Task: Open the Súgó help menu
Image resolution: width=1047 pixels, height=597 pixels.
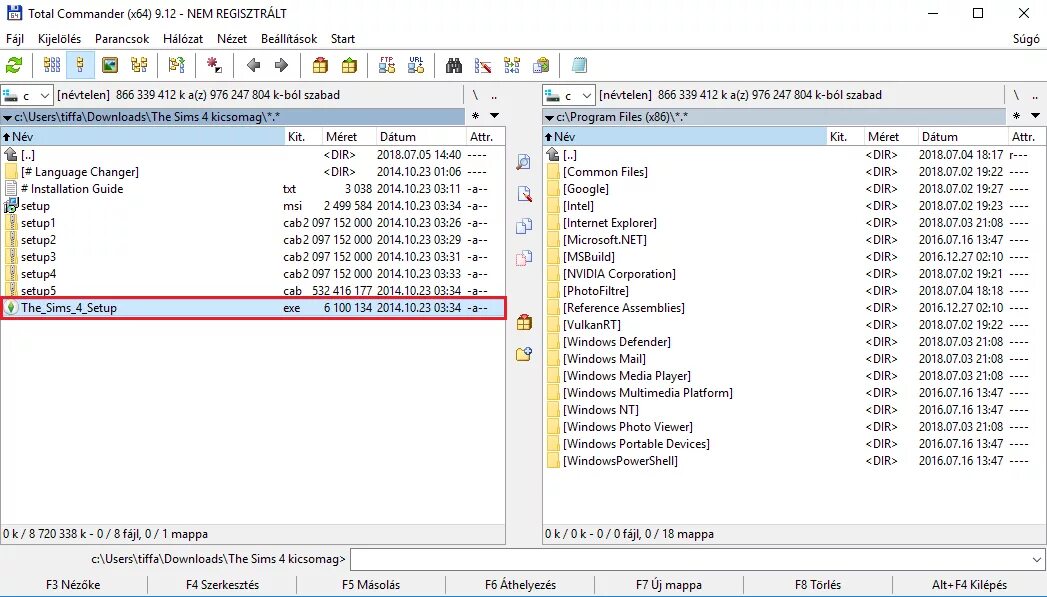Action: 1026,39
